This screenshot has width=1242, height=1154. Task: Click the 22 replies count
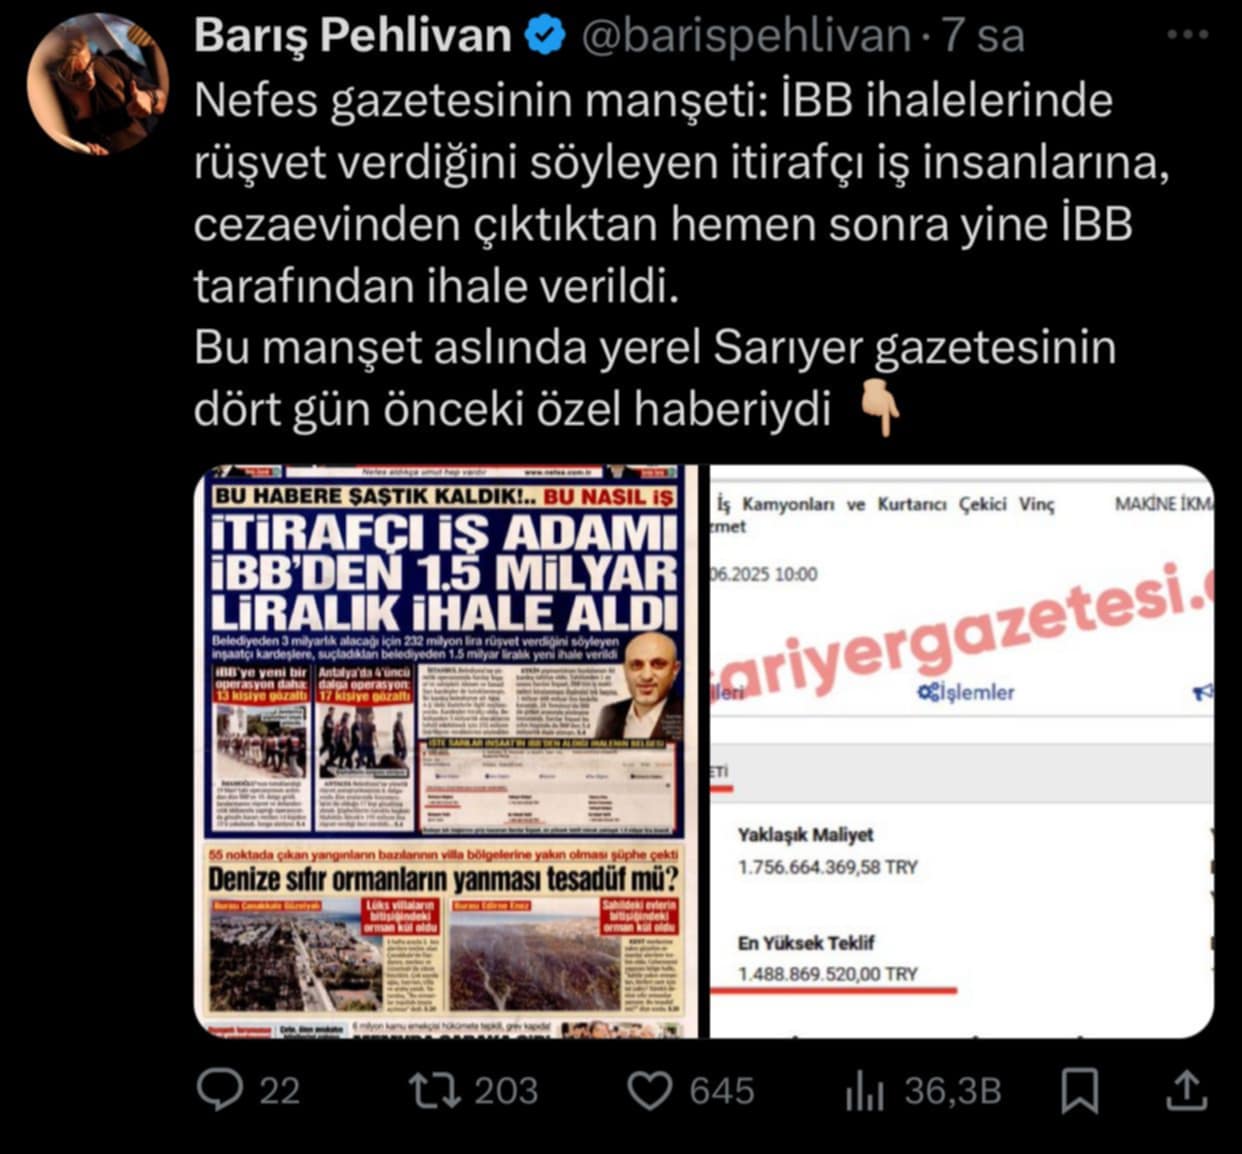click(x=280, y=1091)
